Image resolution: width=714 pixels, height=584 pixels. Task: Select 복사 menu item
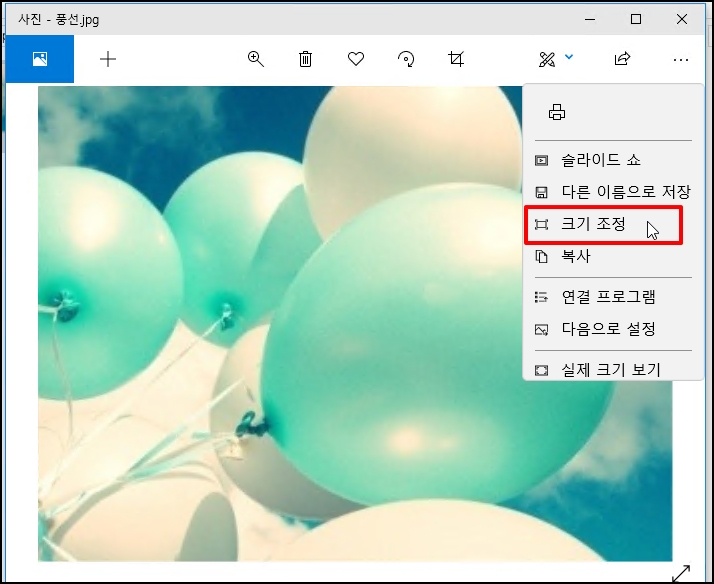coord(613,256)
